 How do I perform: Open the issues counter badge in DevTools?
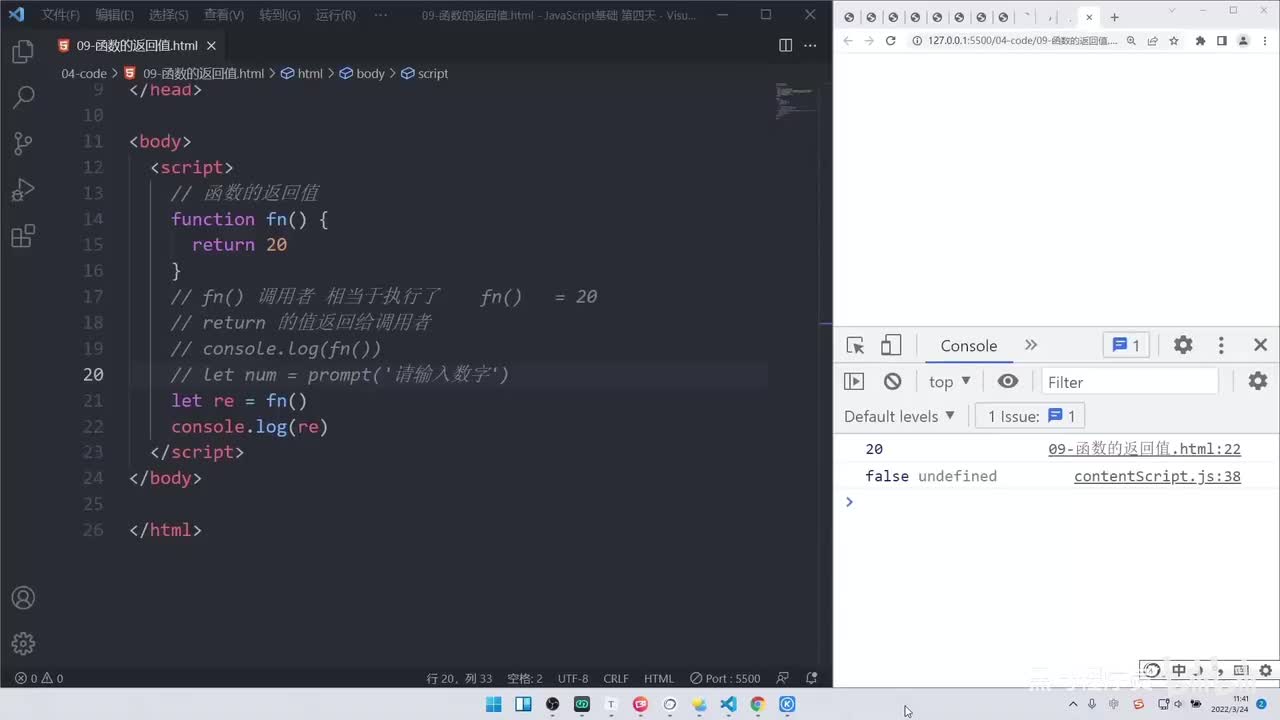pyautogui.click(x=1126, y=345)
